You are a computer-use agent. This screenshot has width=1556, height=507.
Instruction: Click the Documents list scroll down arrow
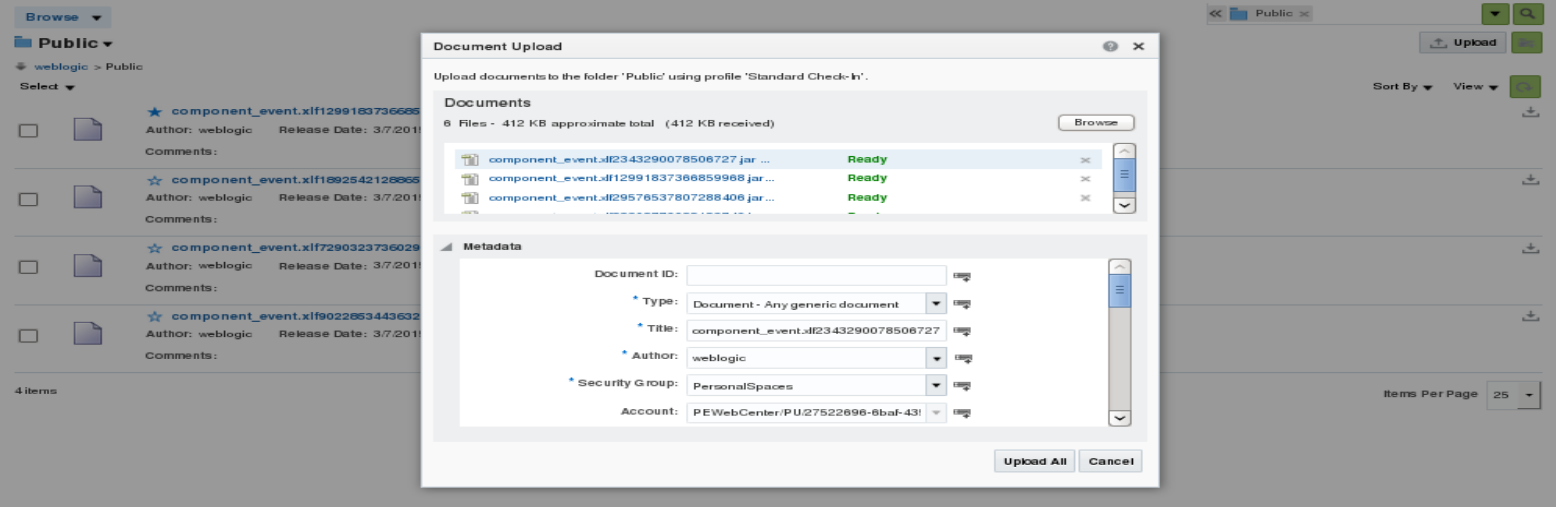coord(1124,204)
